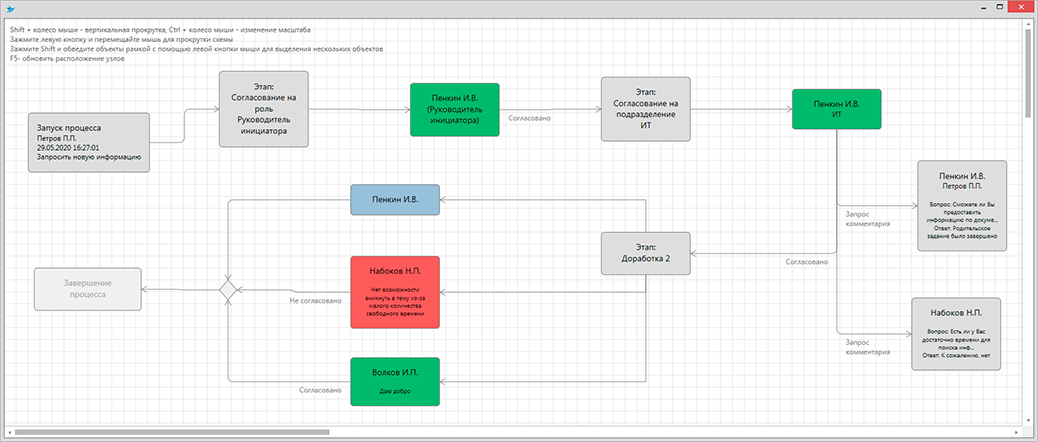Click the horizontal scrollbar right arrow
Screen dimensions: 1038x442
pos(1018,432)
